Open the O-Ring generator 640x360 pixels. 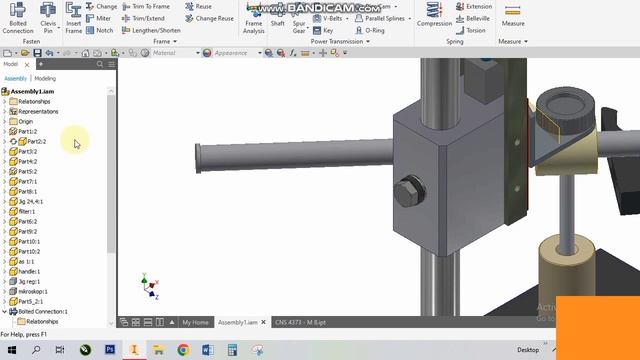[369, 30]
